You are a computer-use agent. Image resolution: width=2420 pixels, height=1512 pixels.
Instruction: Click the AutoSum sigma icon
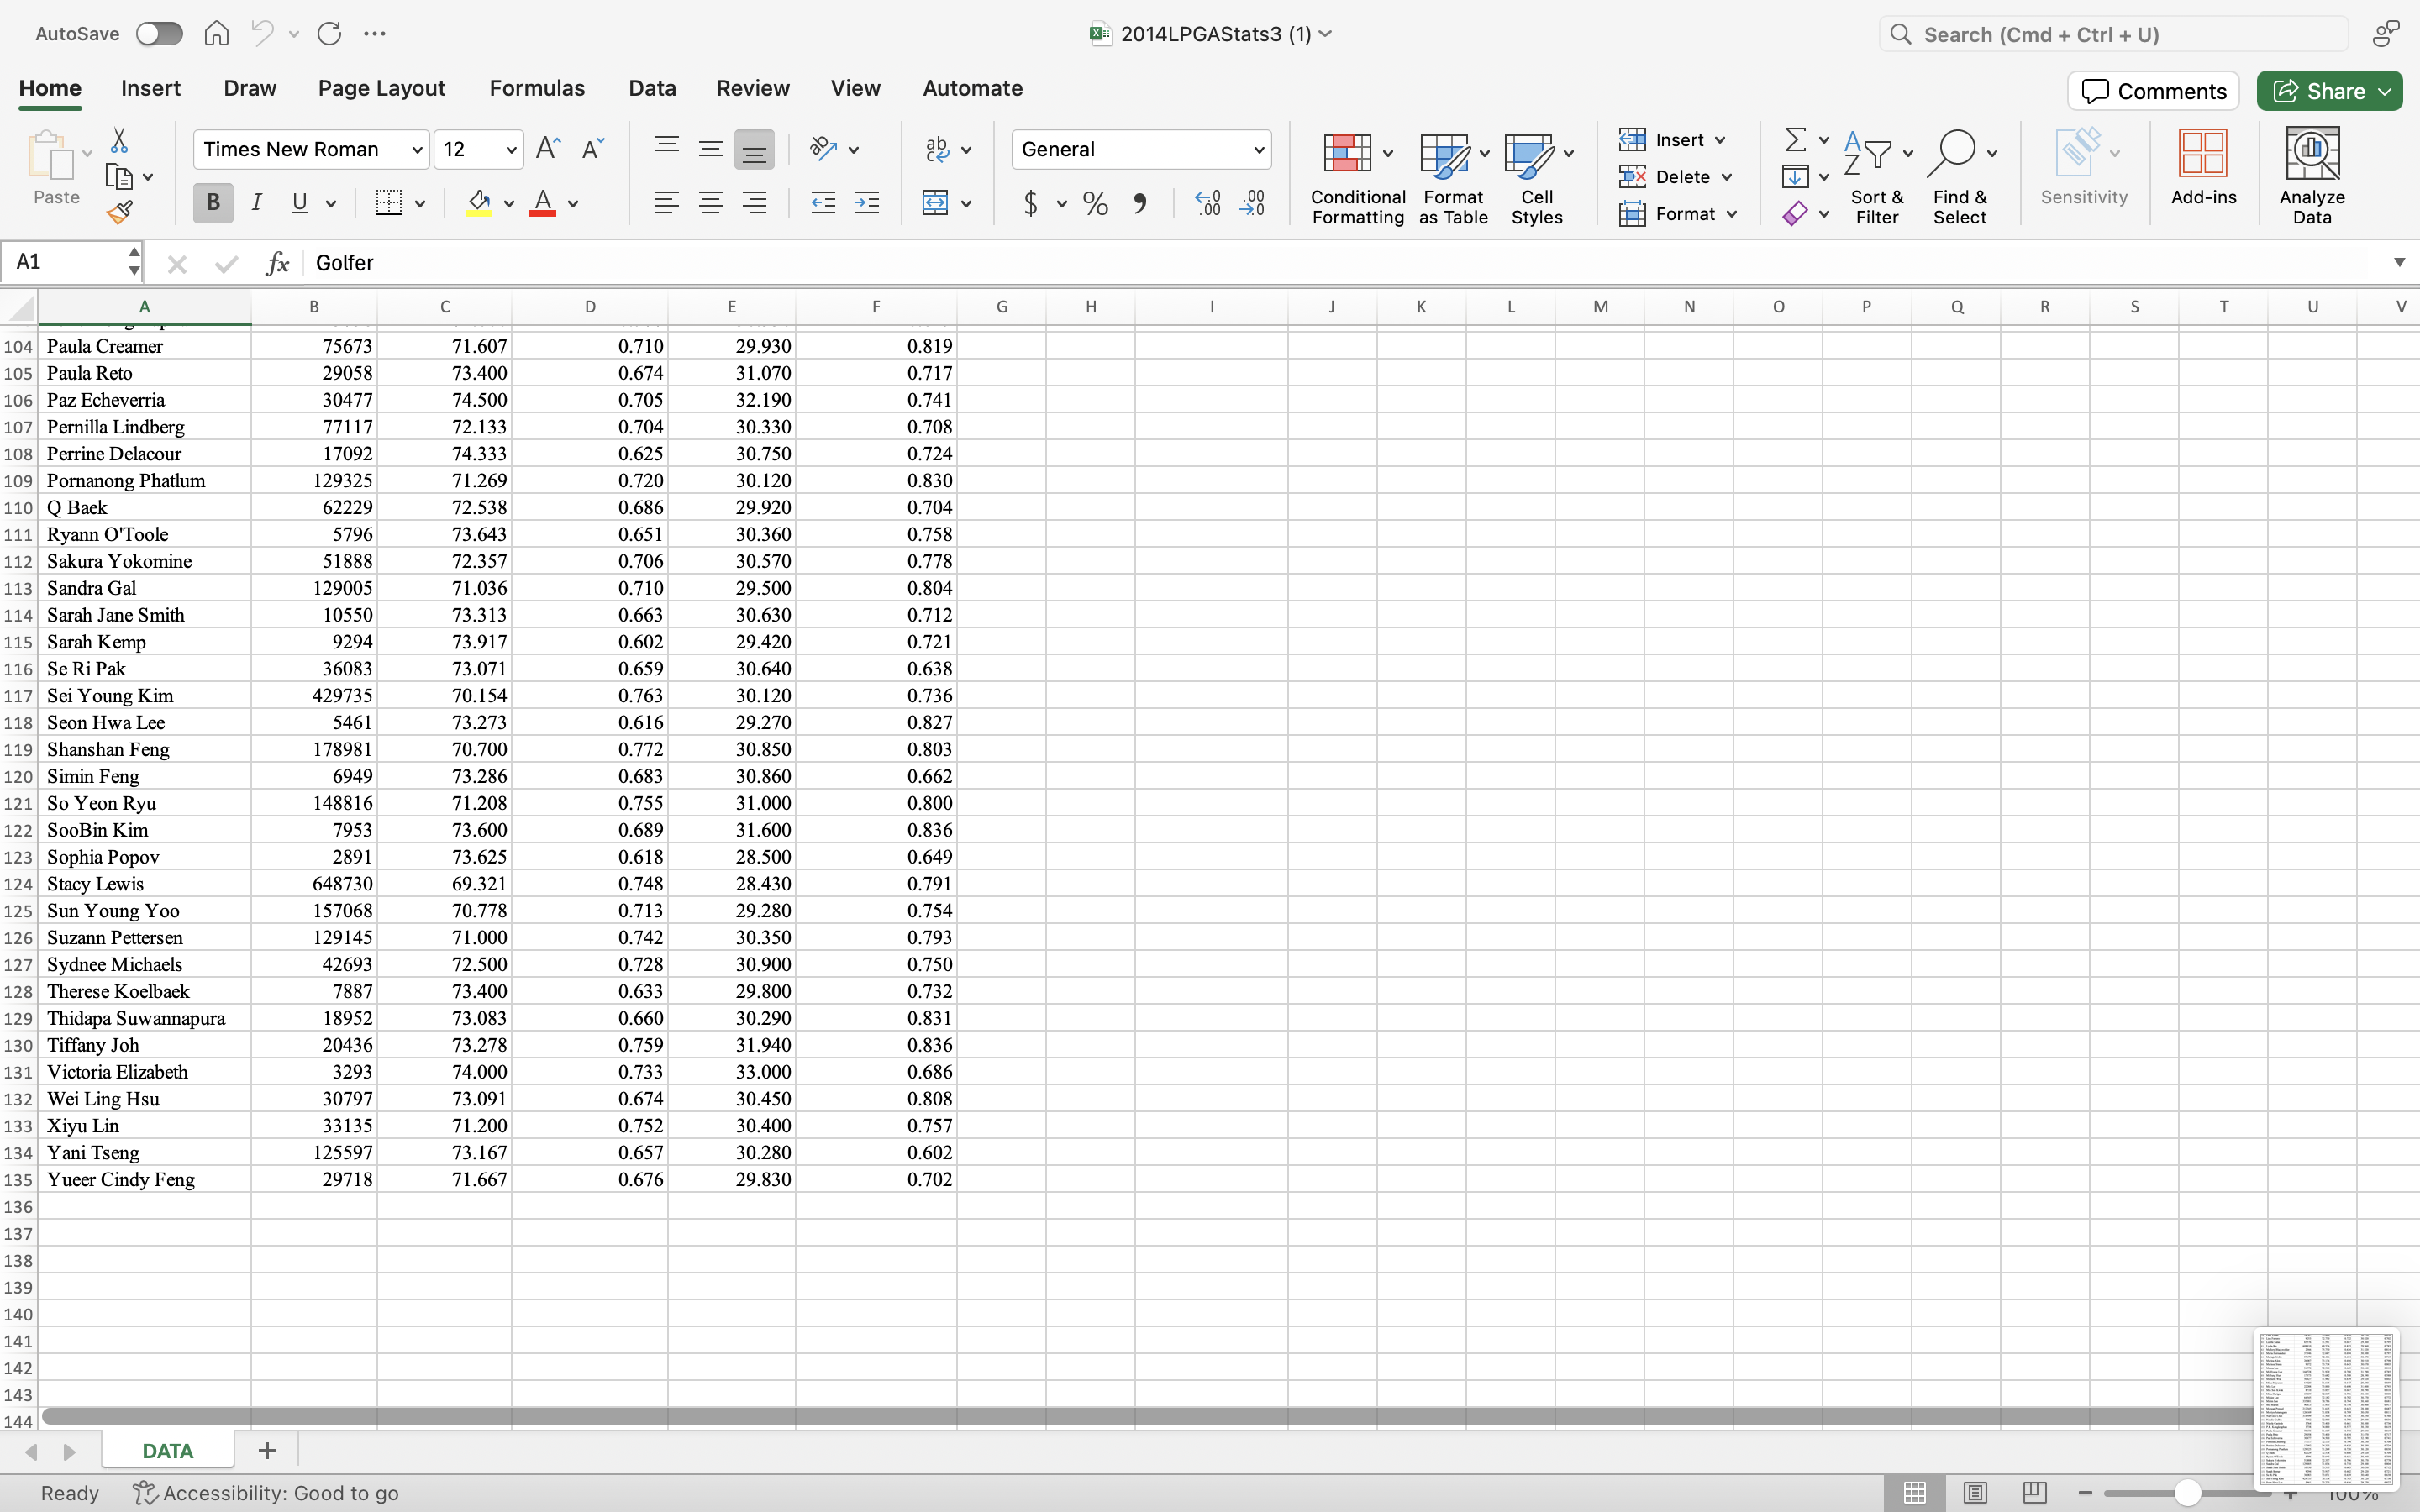(x=1795, y=139)
